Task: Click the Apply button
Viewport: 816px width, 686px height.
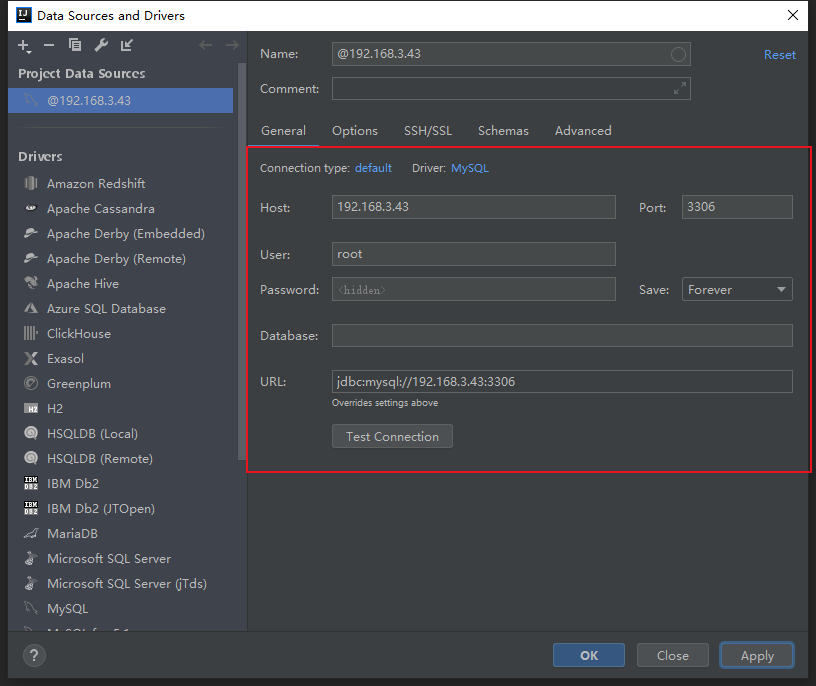Action: point(757,655)
